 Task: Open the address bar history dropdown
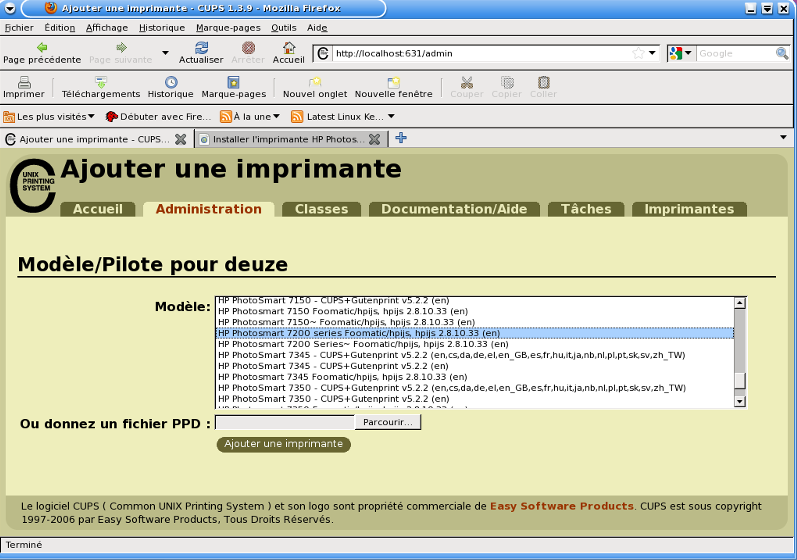[652, 53]
